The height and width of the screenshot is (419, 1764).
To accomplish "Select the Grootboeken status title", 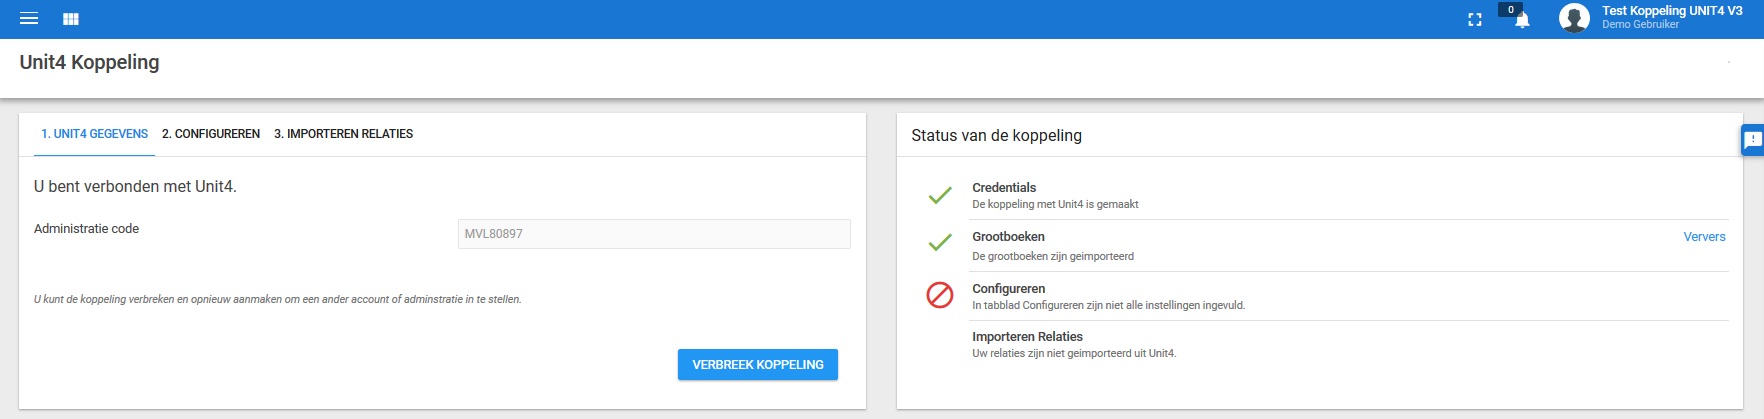I will [x=1008, y=237].
